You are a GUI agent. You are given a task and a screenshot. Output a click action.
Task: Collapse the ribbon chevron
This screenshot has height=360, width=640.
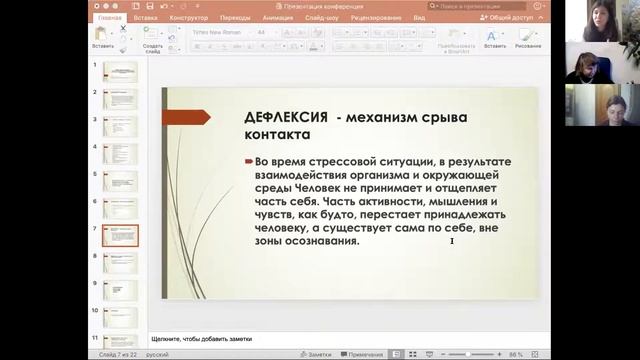pyautogui.click(x=541, y=18)
